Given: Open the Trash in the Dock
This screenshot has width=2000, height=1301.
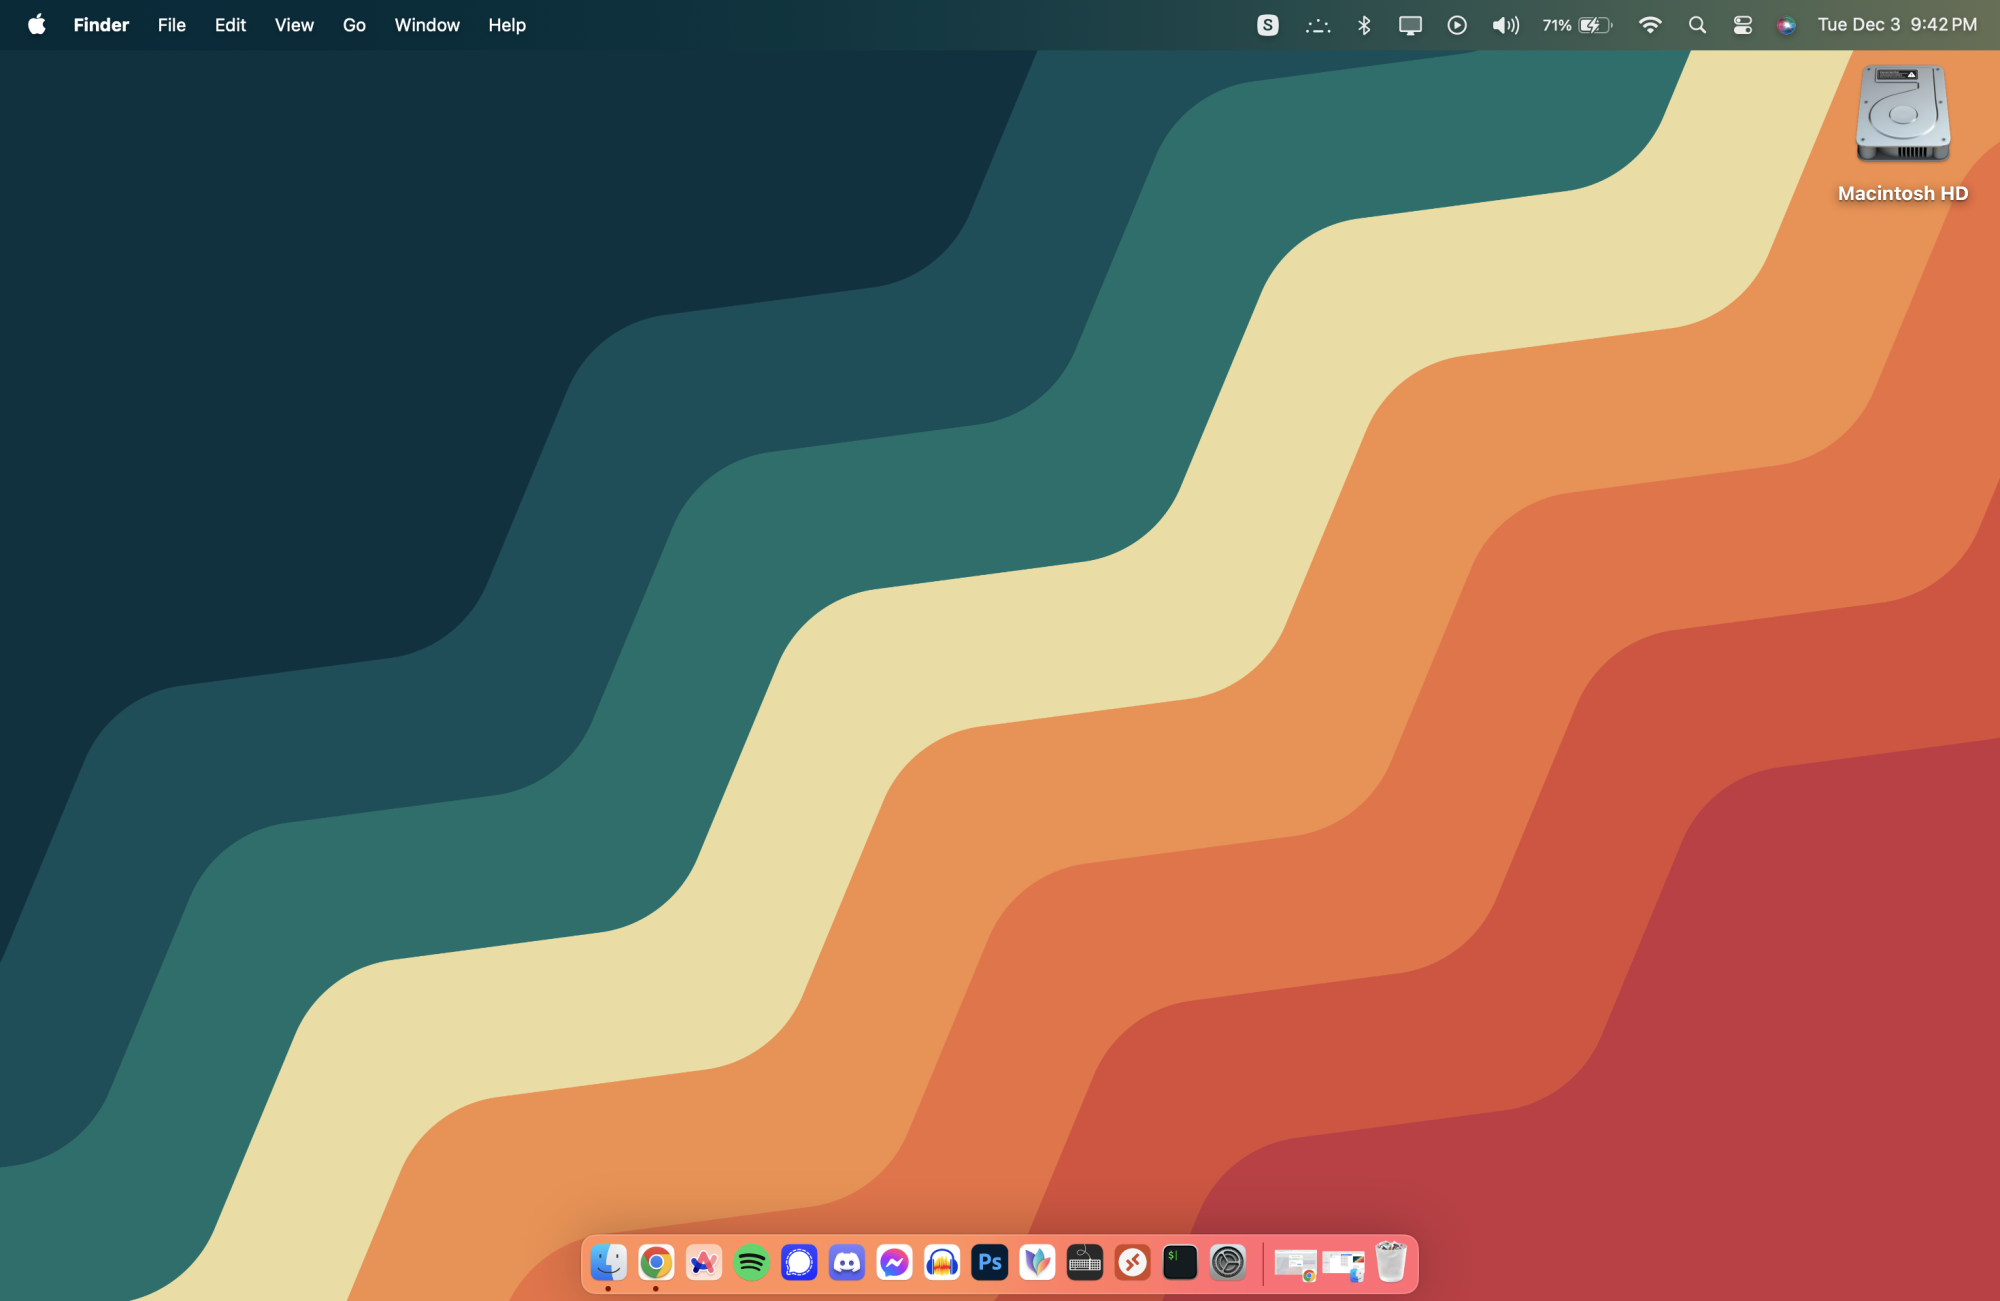Looking at the screenshot, I should coord(1391,1262).
